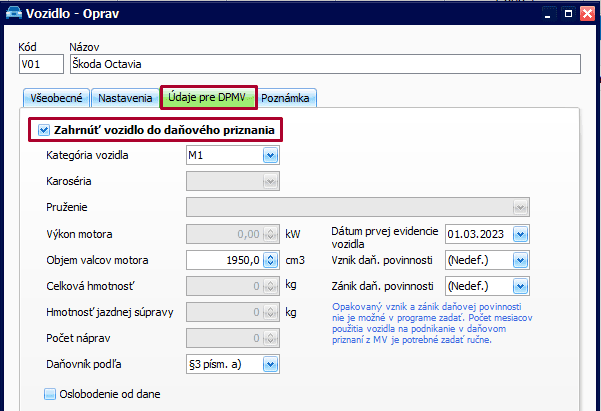601x411 pixels.
Task: Click the Pruženie dropdown arrow
Action: coord(519,207)
